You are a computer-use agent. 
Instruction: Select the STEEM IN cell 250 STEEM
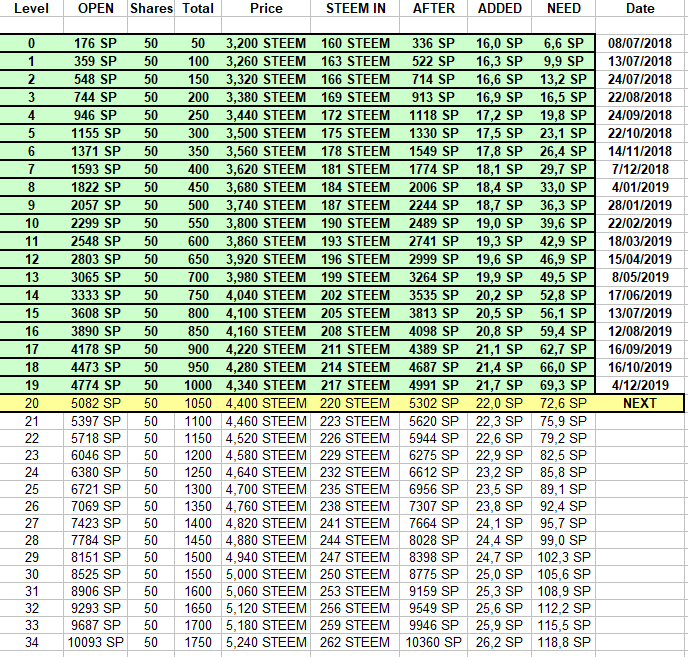tap(355, 574)
